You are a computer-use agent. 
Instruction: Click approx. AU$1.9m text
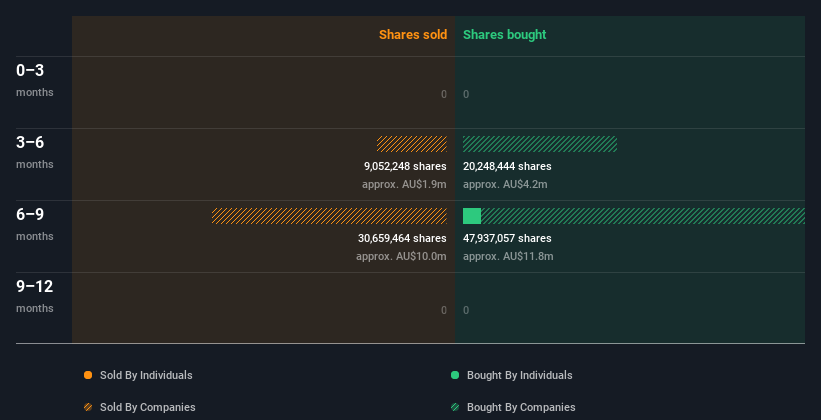(x=404, y=184)
